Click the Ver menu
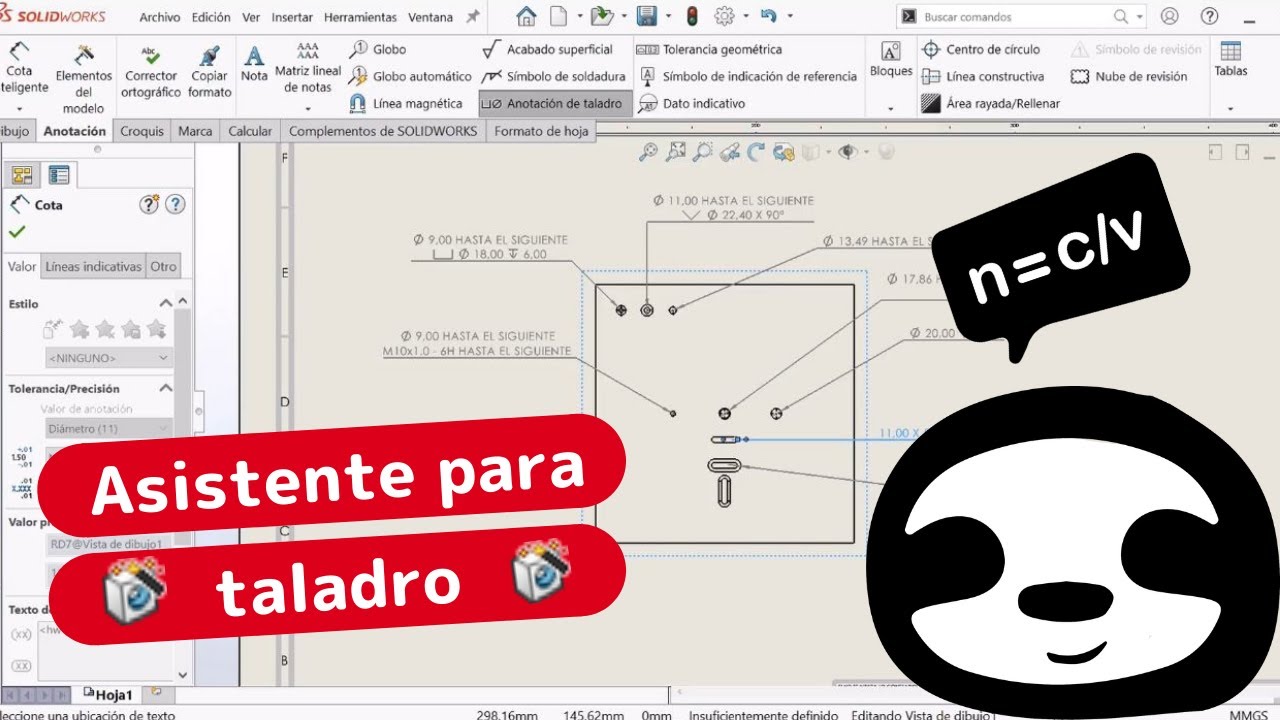Screen dimensions: 1280x720 [x=251, y=17]
